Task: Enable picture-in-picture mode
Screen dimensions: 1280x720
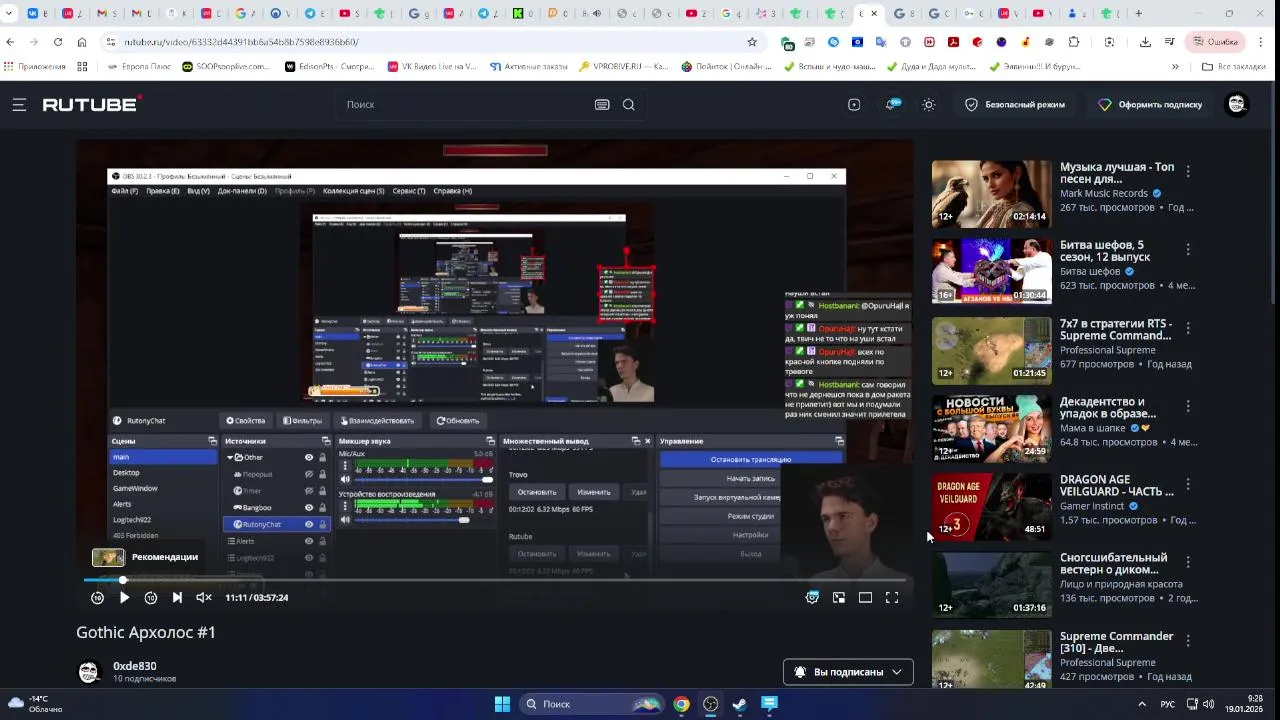Action: pyautogui.click(x=839, y=597)
